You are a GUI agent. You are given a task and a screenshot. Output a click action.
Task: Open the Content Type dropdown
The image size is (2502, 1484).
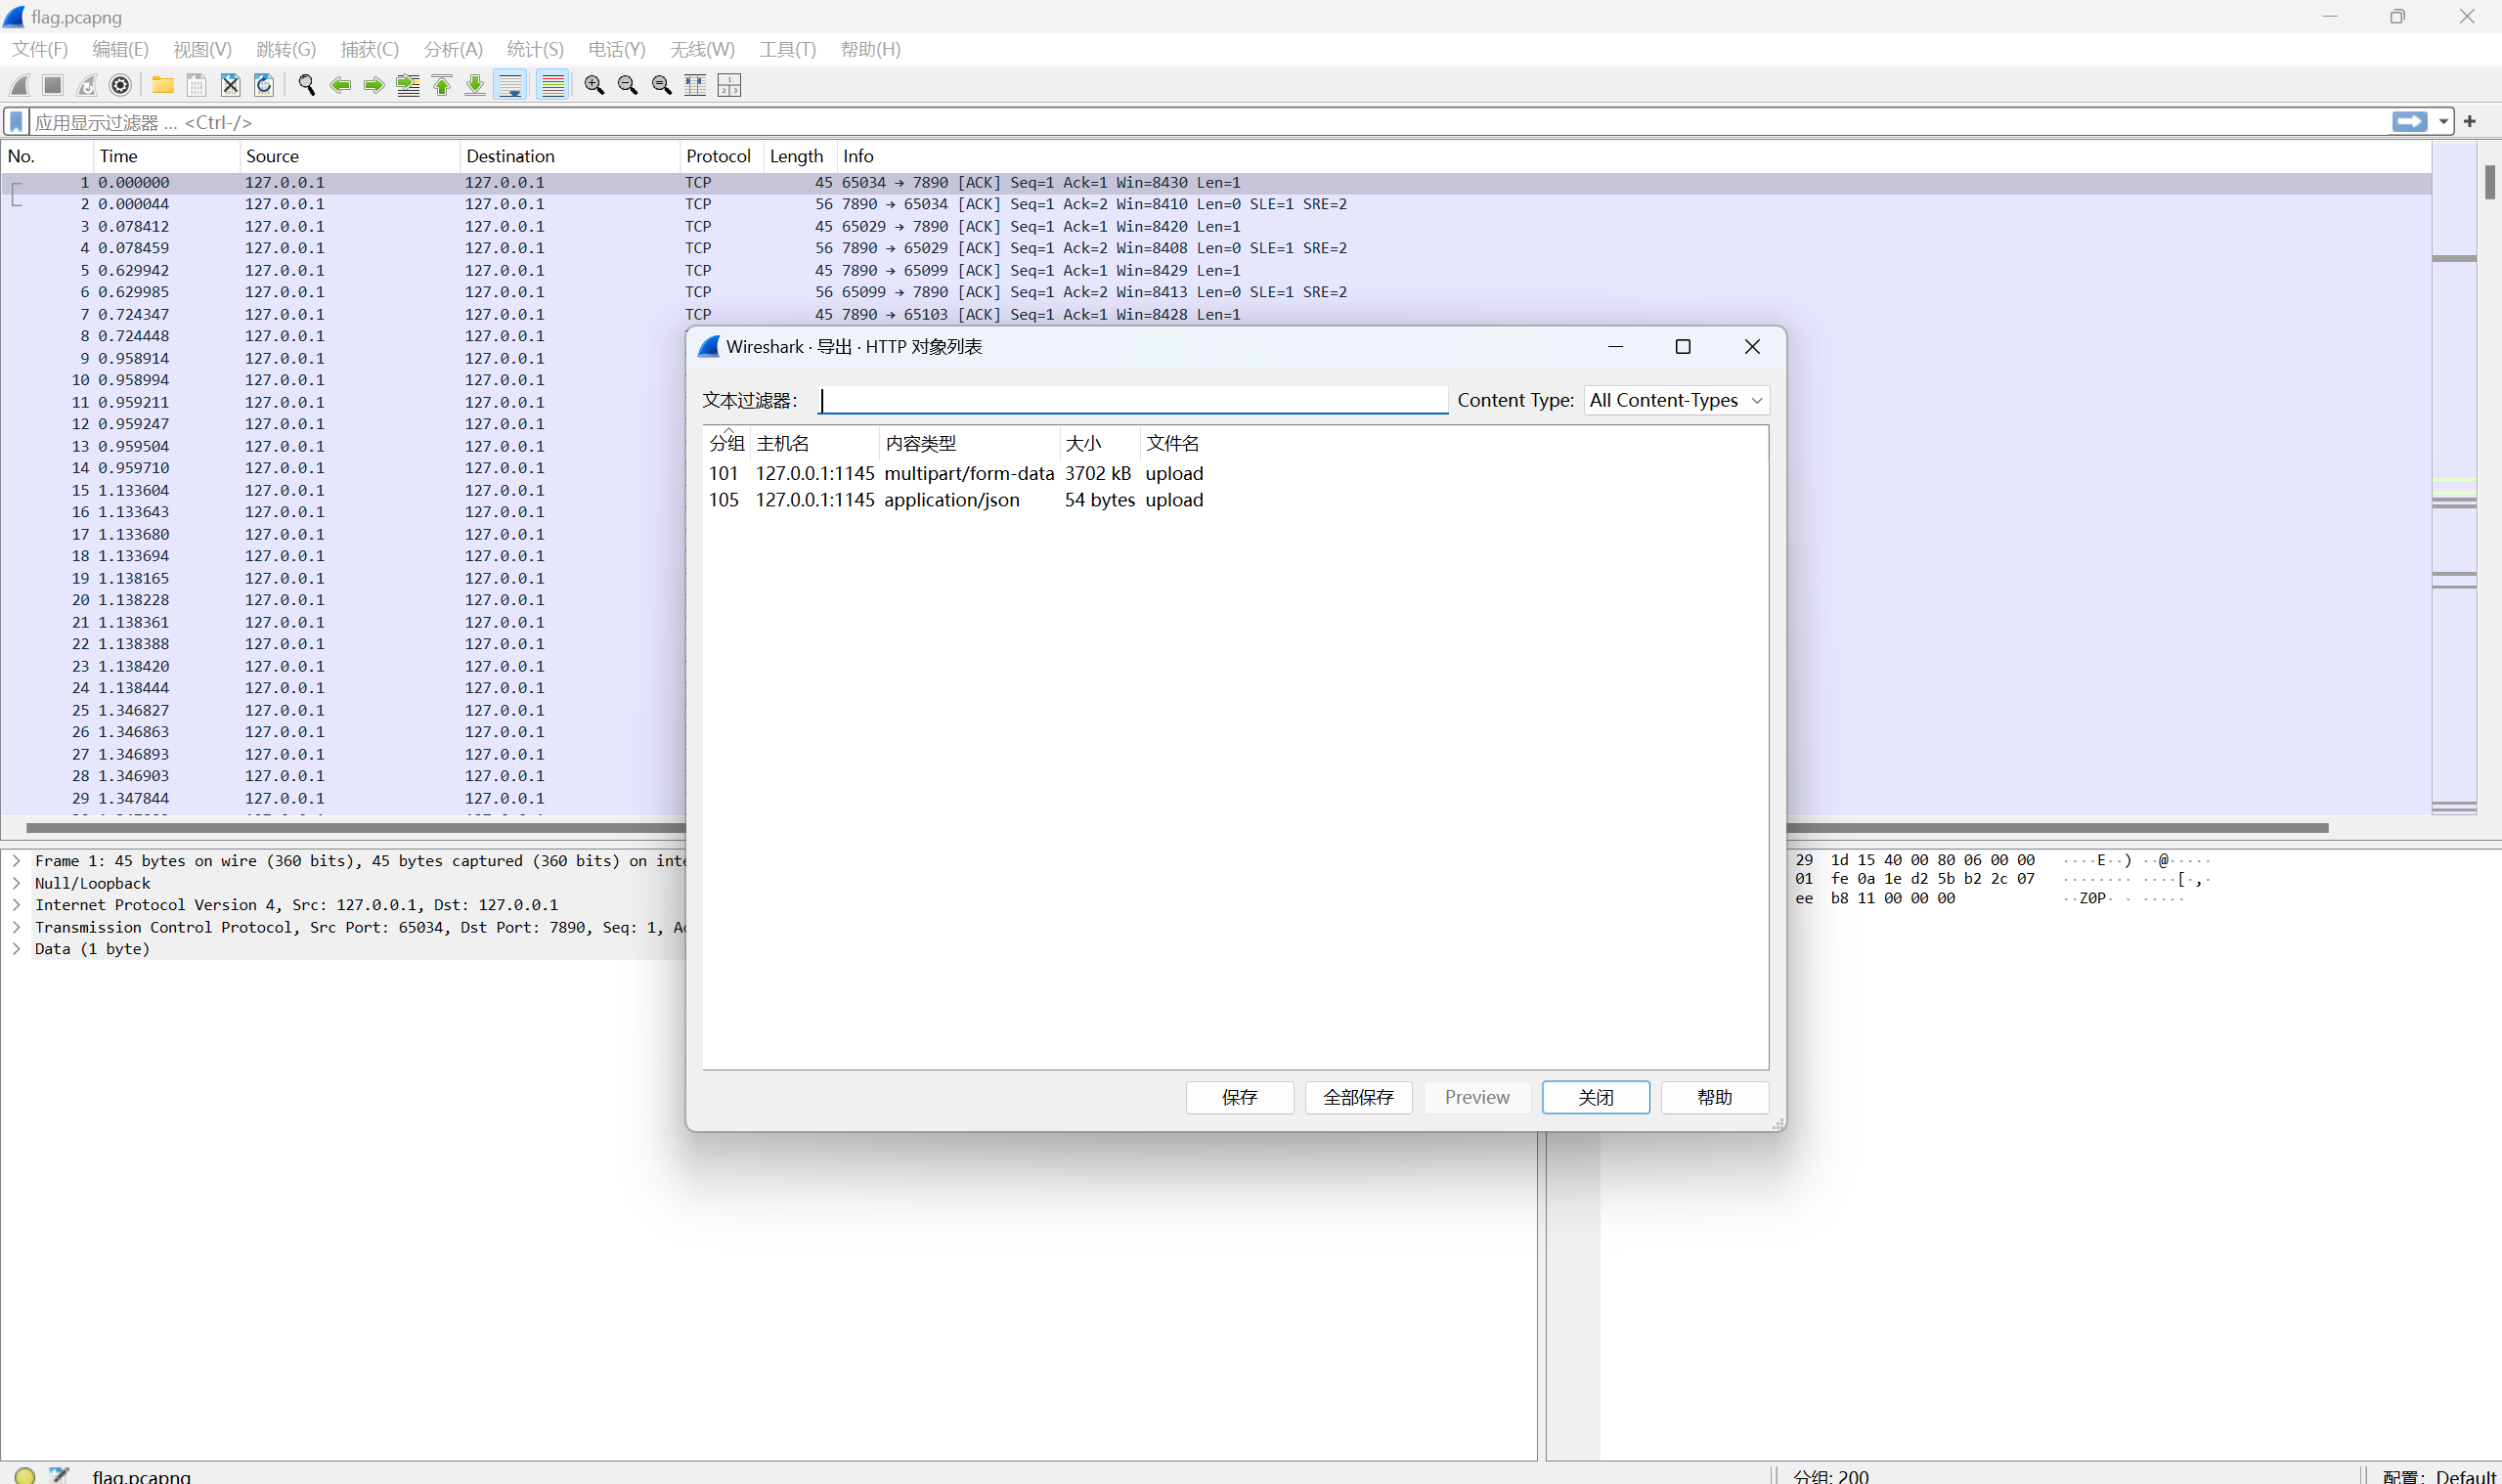tap(1677, 400)
